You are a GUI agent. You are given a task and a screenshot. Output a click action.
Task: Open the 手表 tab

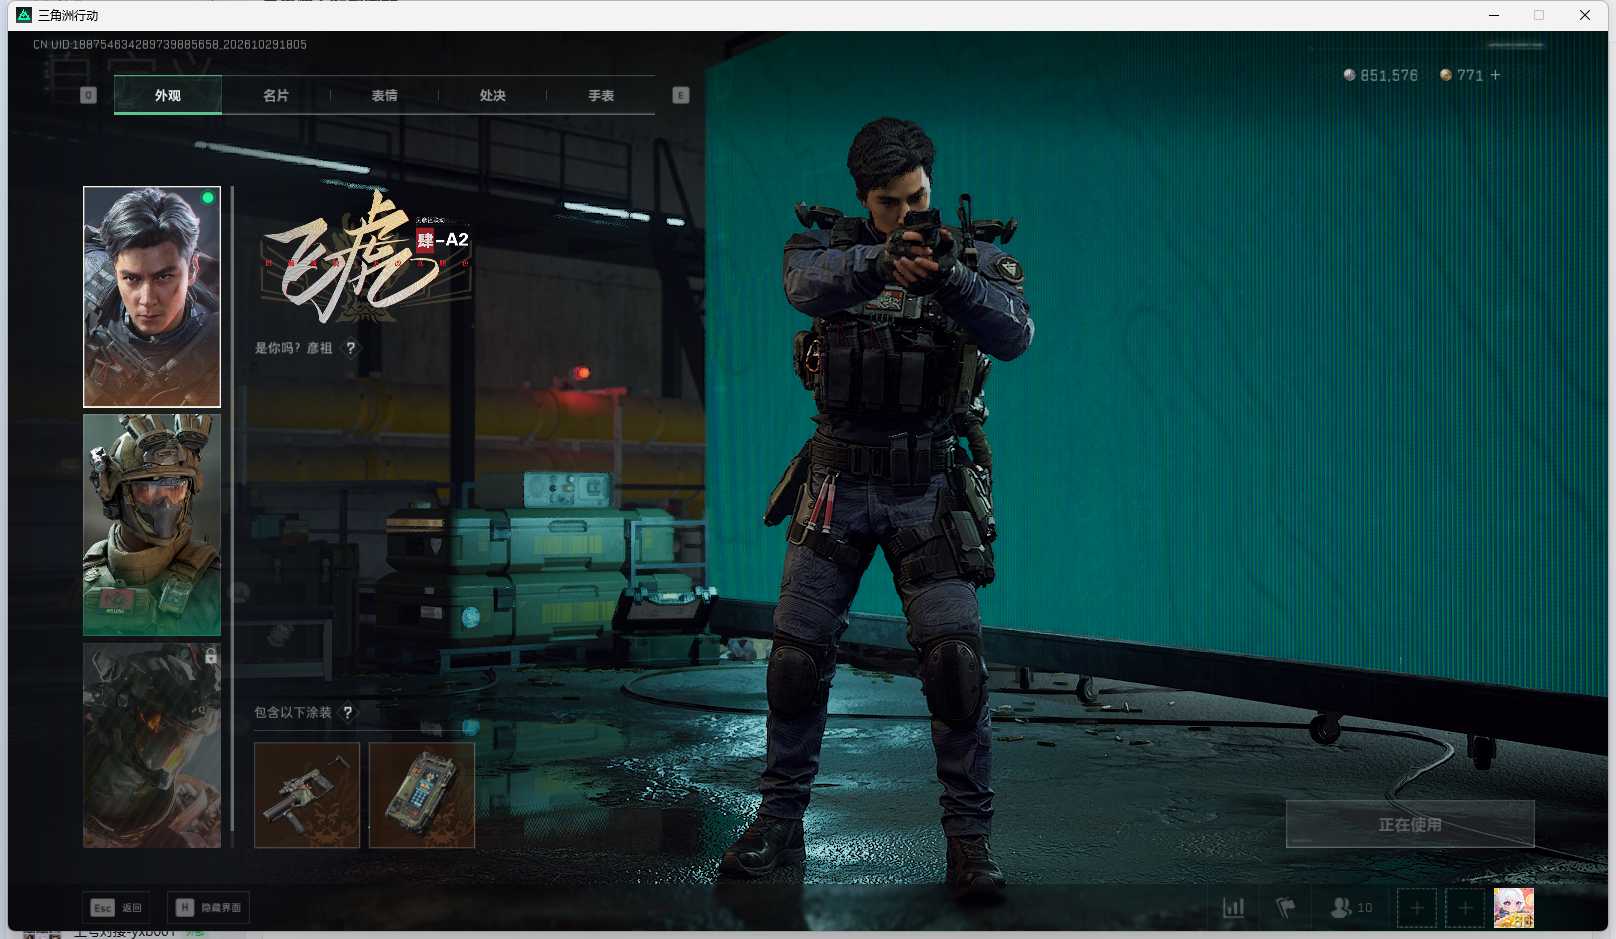click(601, 96)
